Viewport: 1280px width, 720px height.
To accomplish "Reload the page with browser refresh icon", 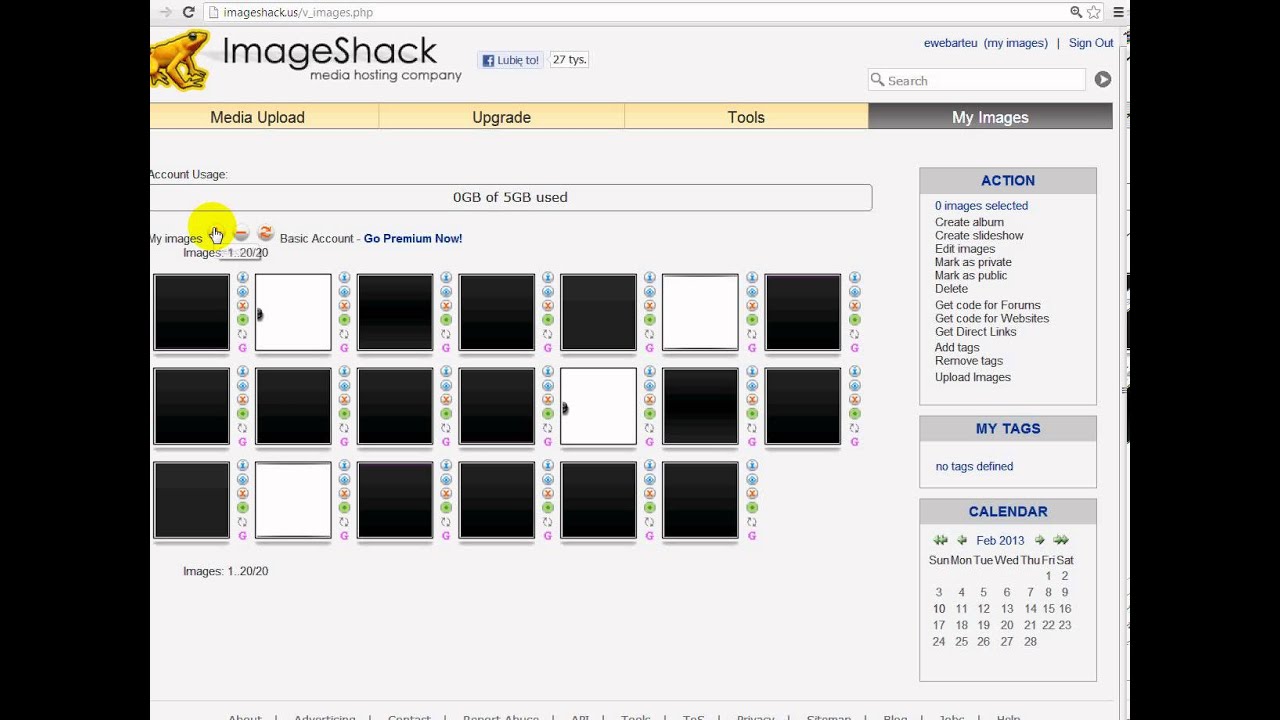I will coord(188,12).
